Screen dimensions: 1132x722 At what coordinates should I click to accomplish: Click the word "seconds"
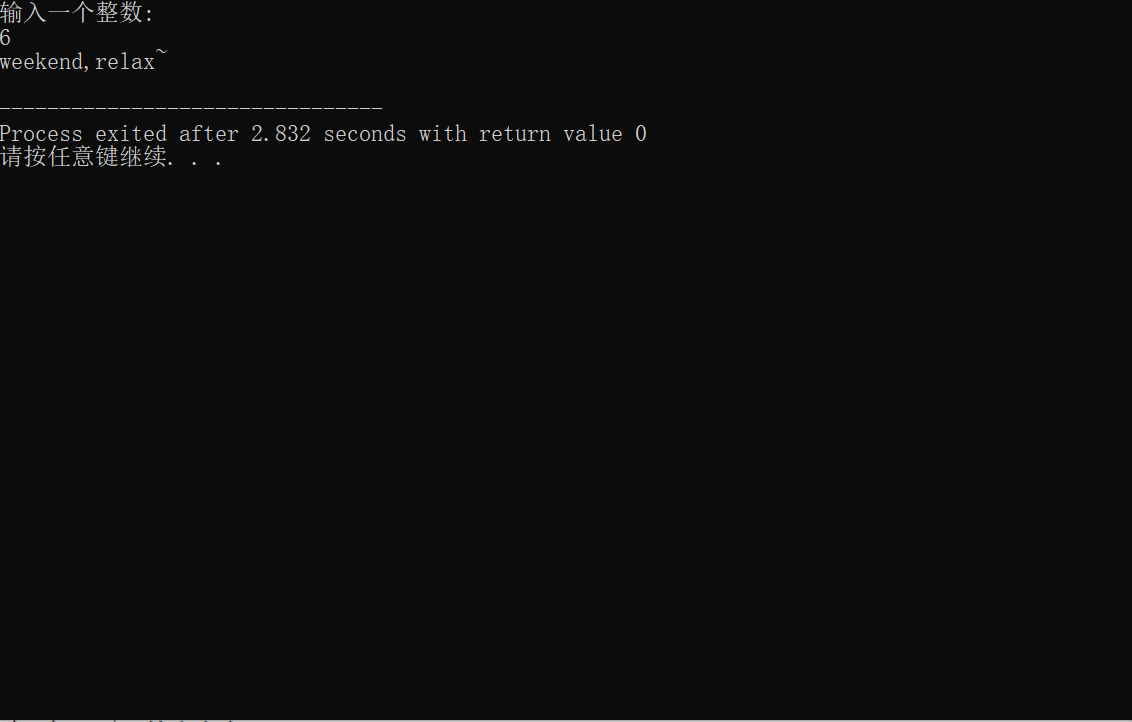pos(365,134)
